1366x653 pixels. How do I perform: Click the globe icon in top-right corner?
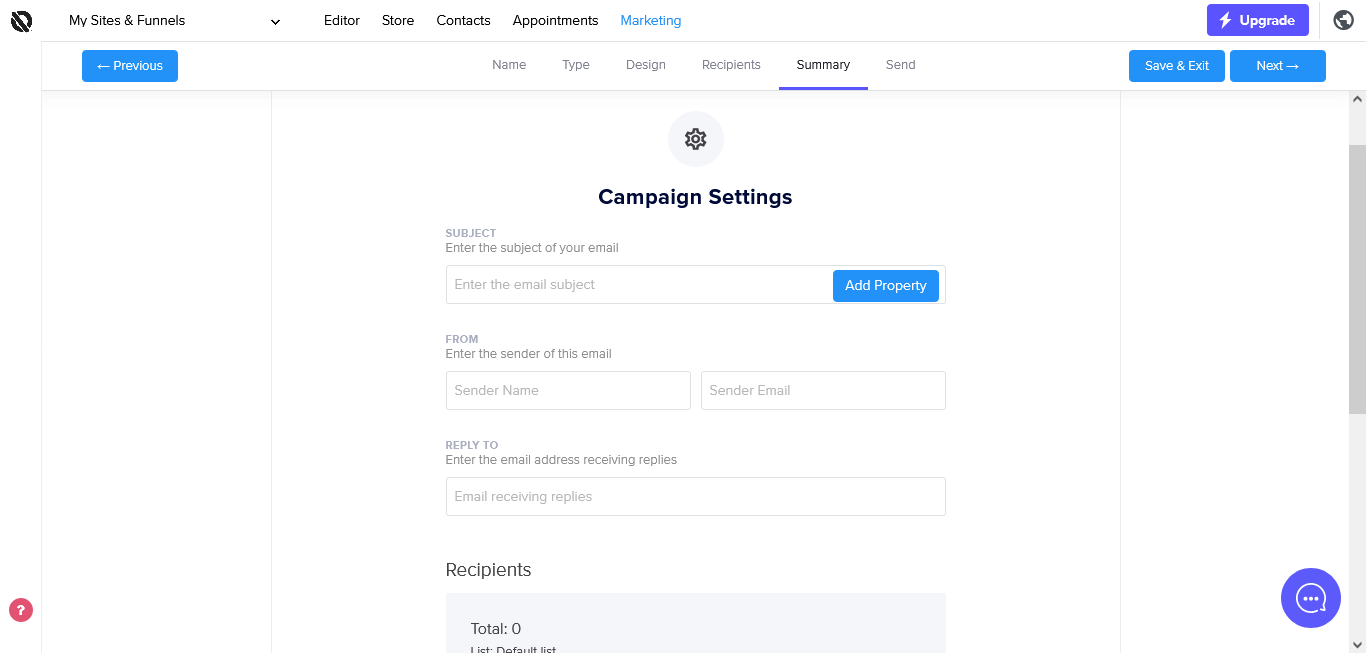tap(1344, 20)
